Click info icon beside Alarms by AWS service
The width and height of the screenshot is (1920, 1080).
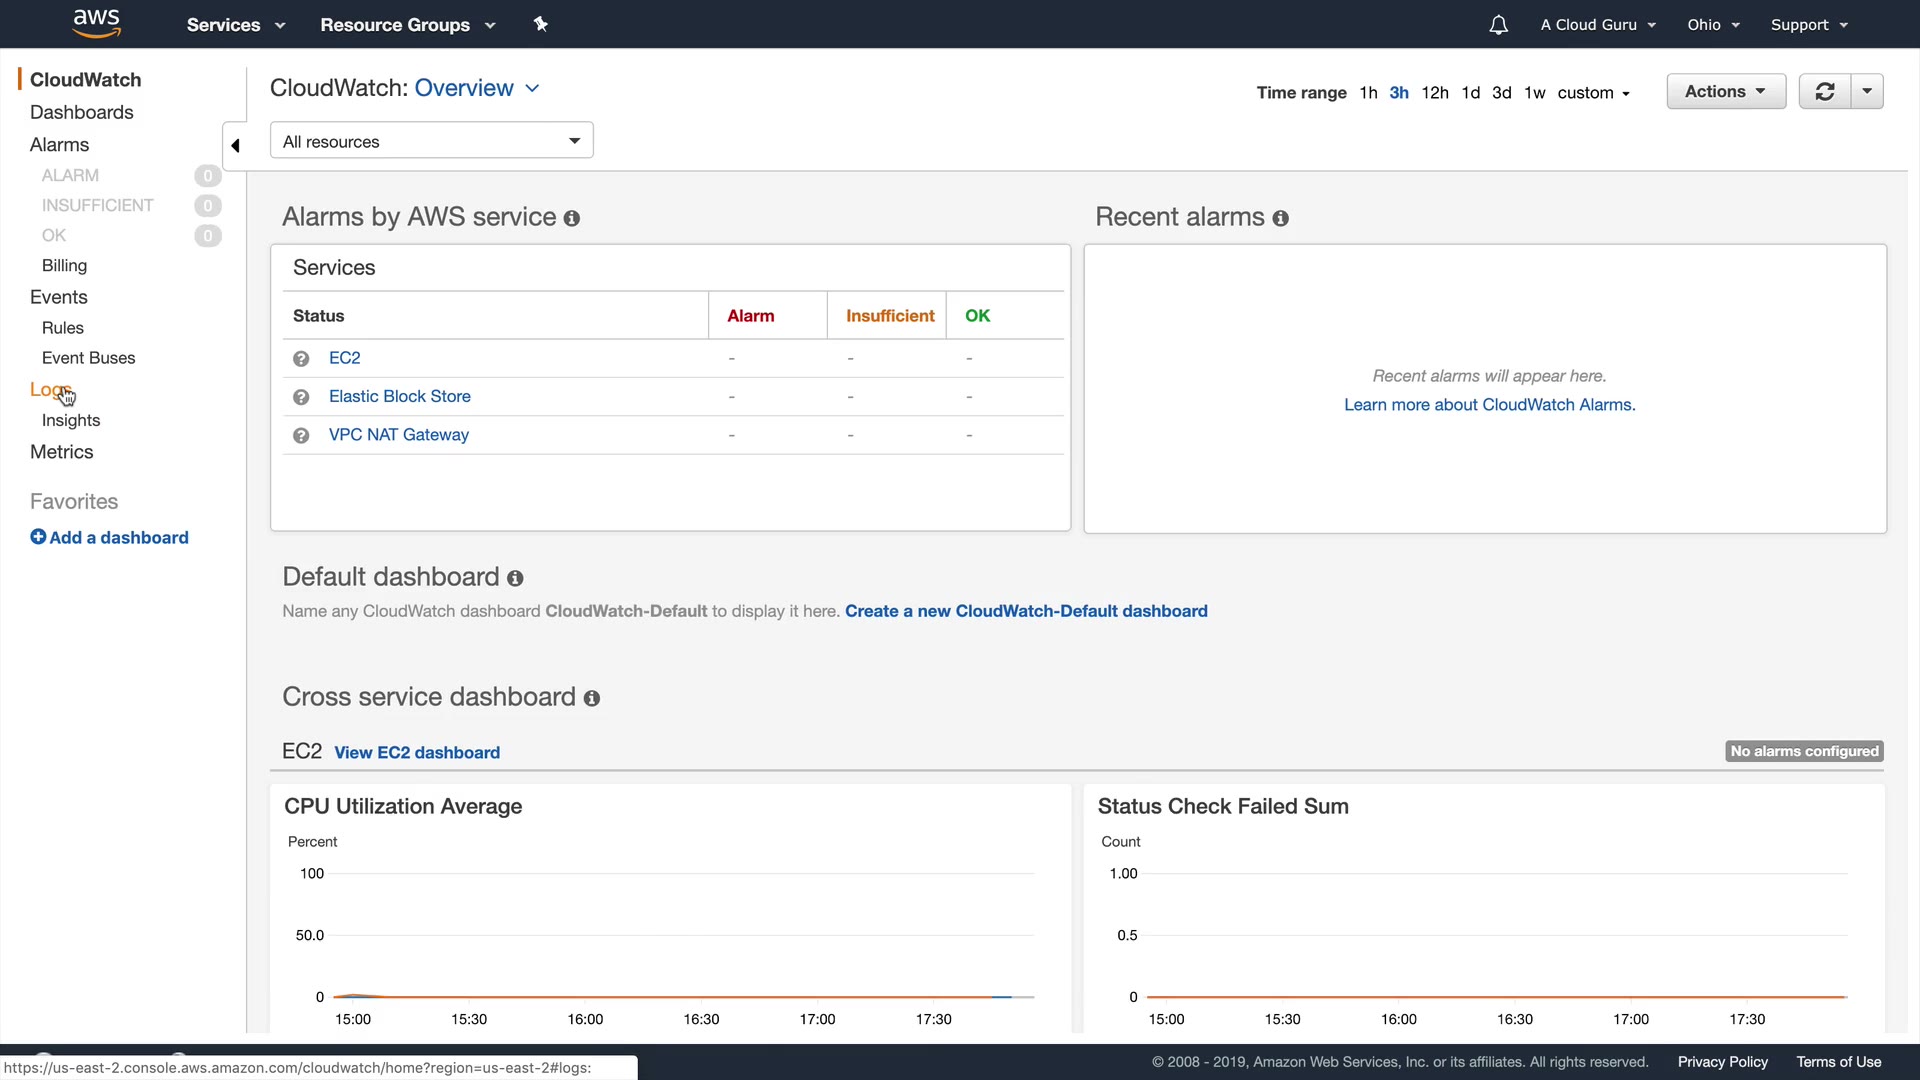tap(571, 218)
